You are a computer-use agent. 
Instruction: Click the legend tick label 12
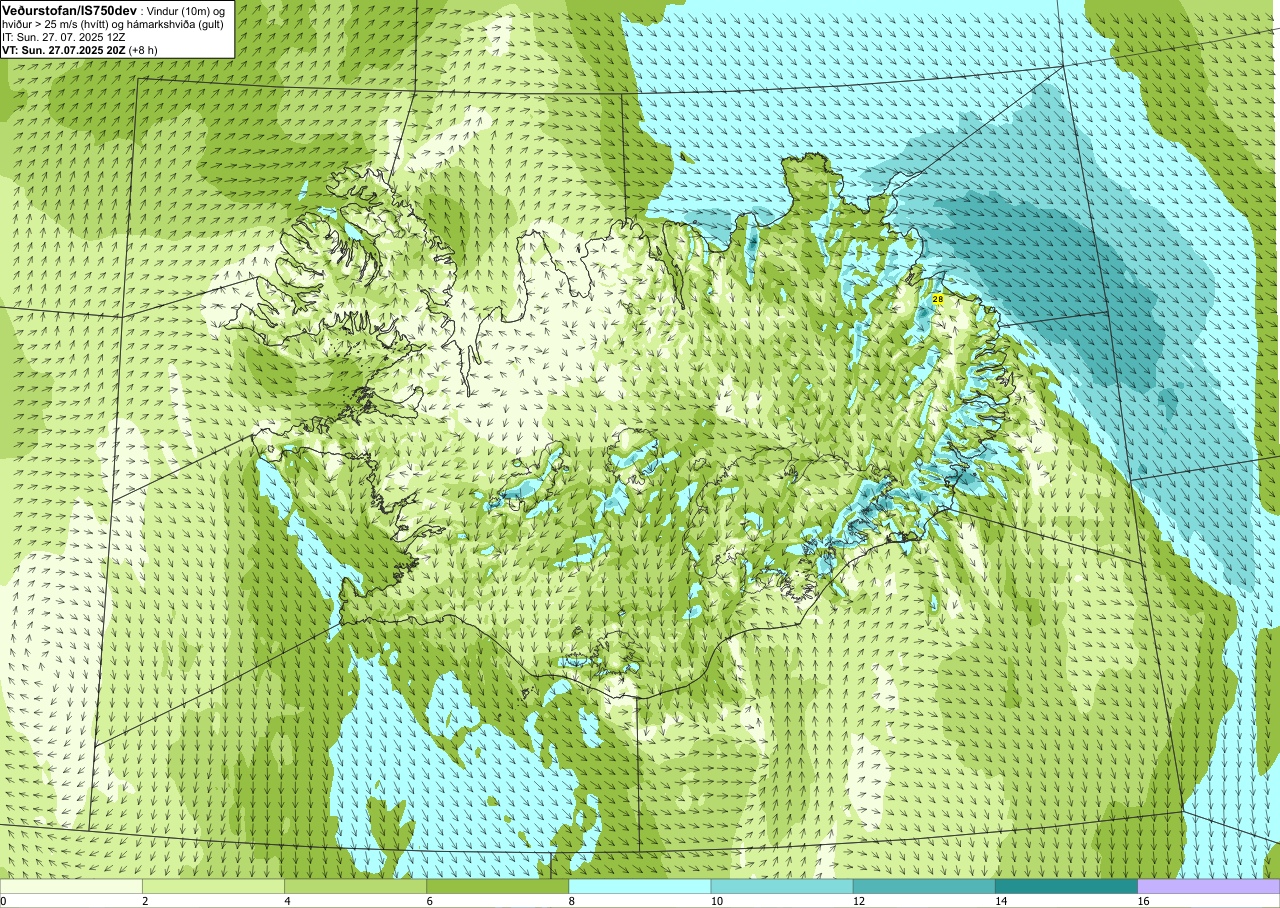pos(859,901)
